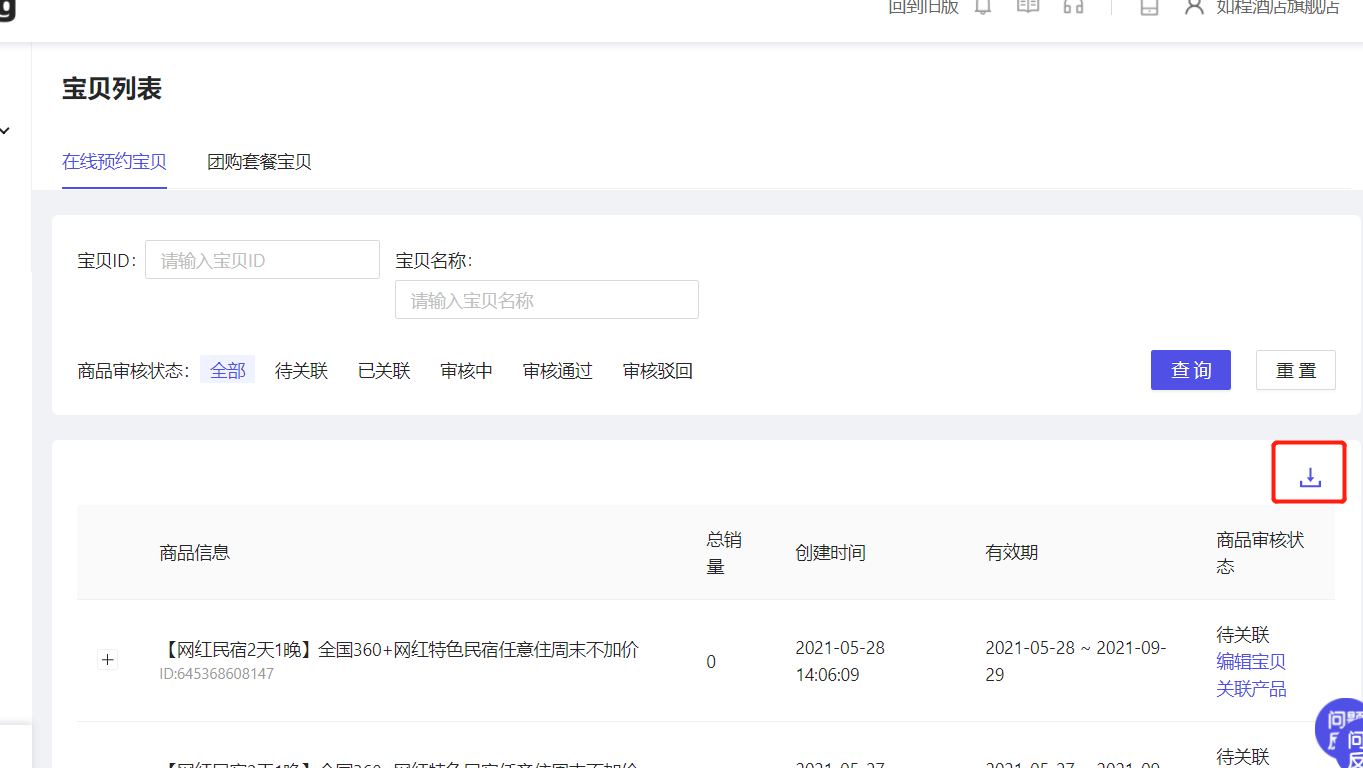Click the user avatar icon next to the shop name

pos(1193,7)
